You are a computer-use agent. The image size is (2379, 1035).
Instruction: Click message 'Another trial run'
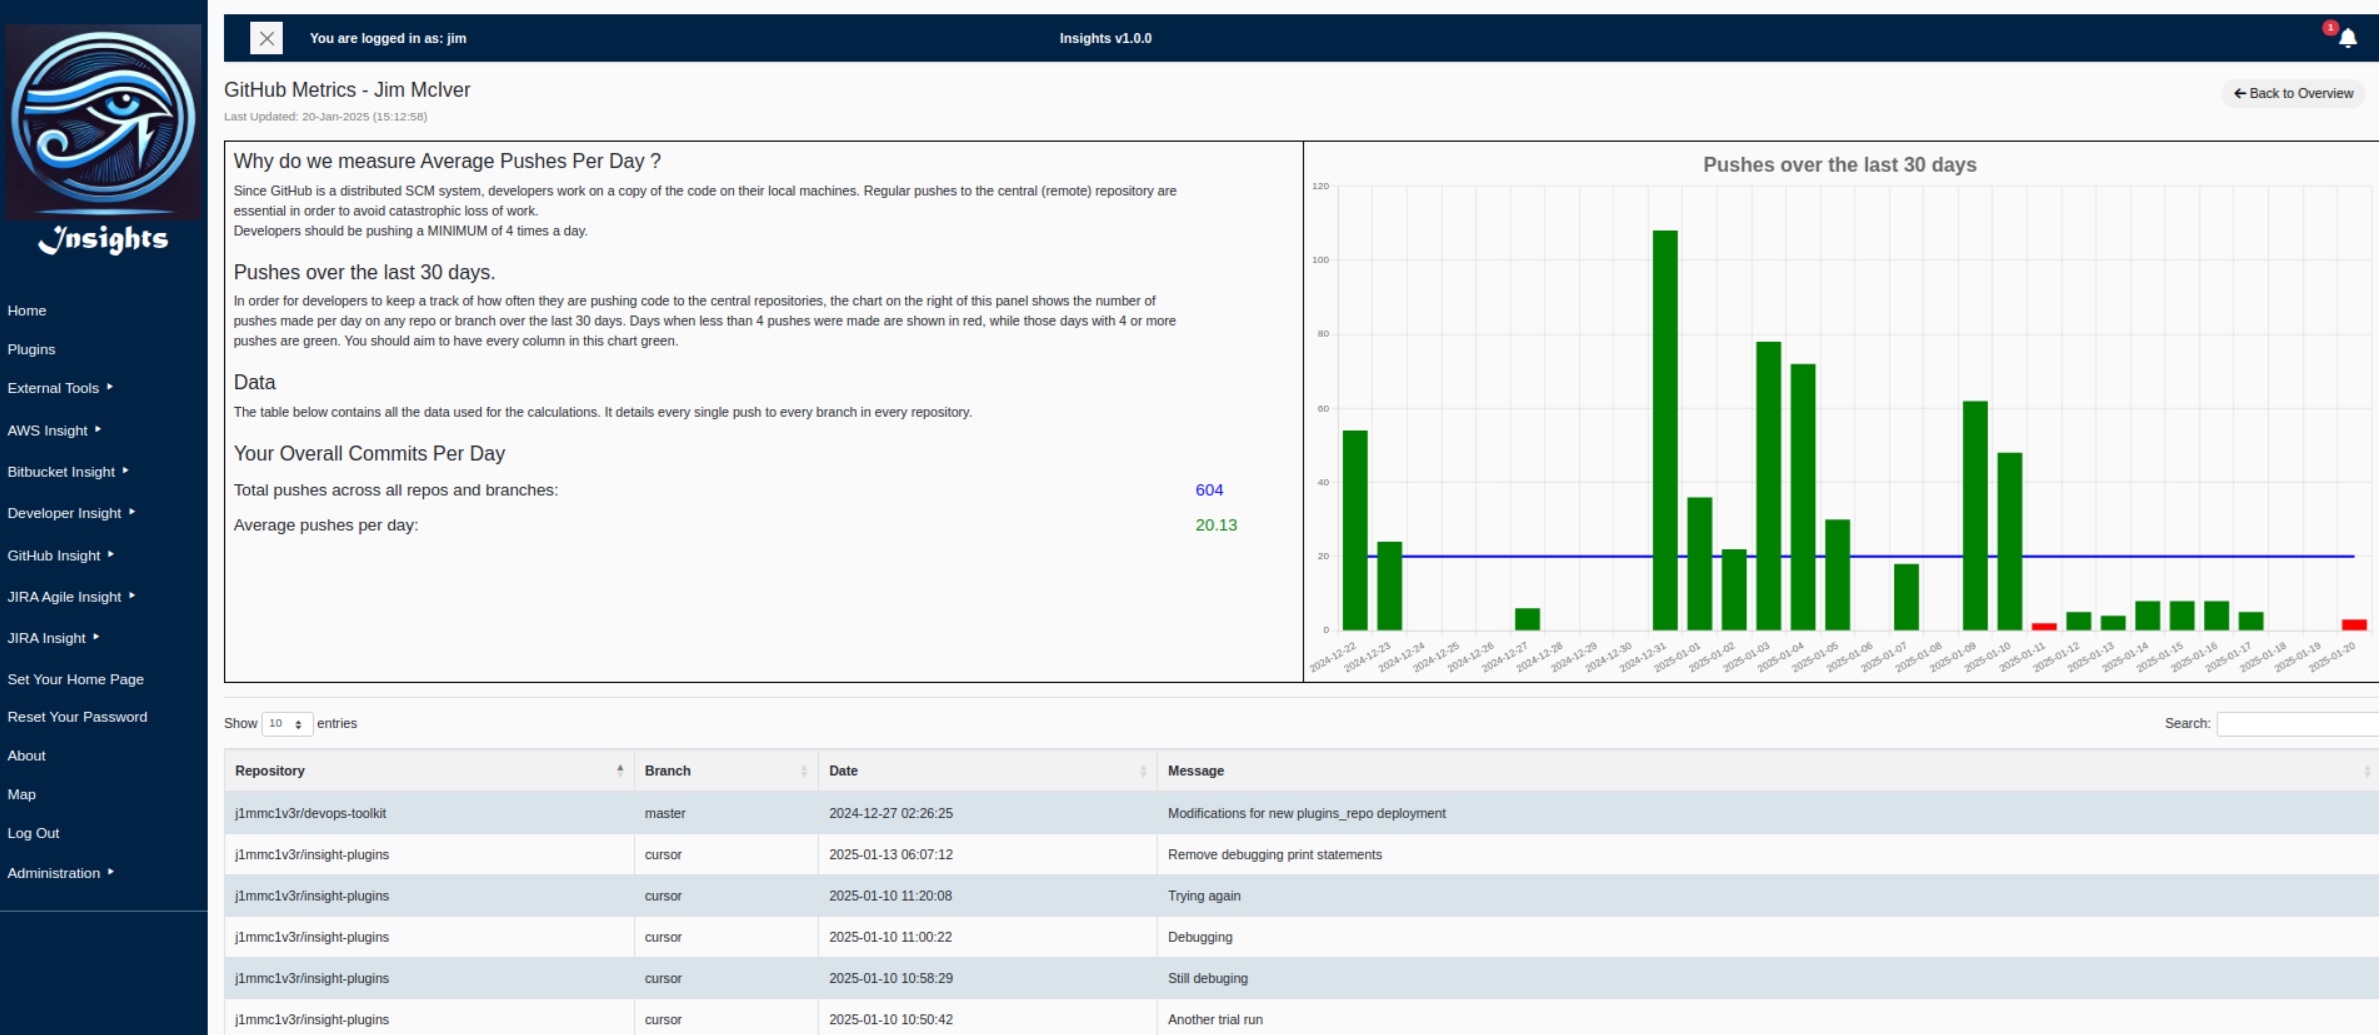click(x=1215, y=1020)
